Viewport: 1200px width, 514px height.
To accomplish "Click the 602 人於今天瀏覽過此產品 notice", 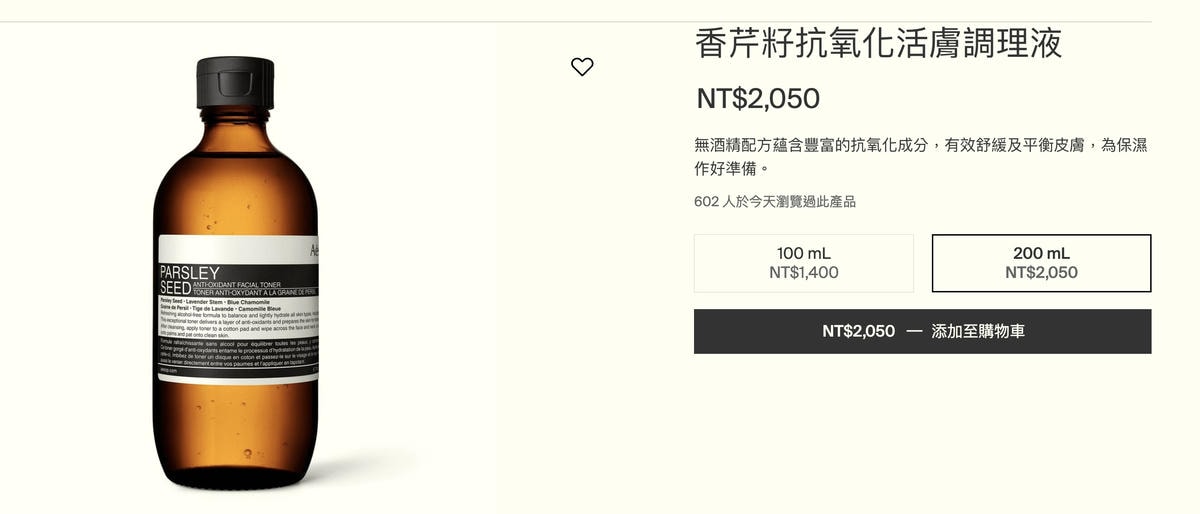I will 775,201.
